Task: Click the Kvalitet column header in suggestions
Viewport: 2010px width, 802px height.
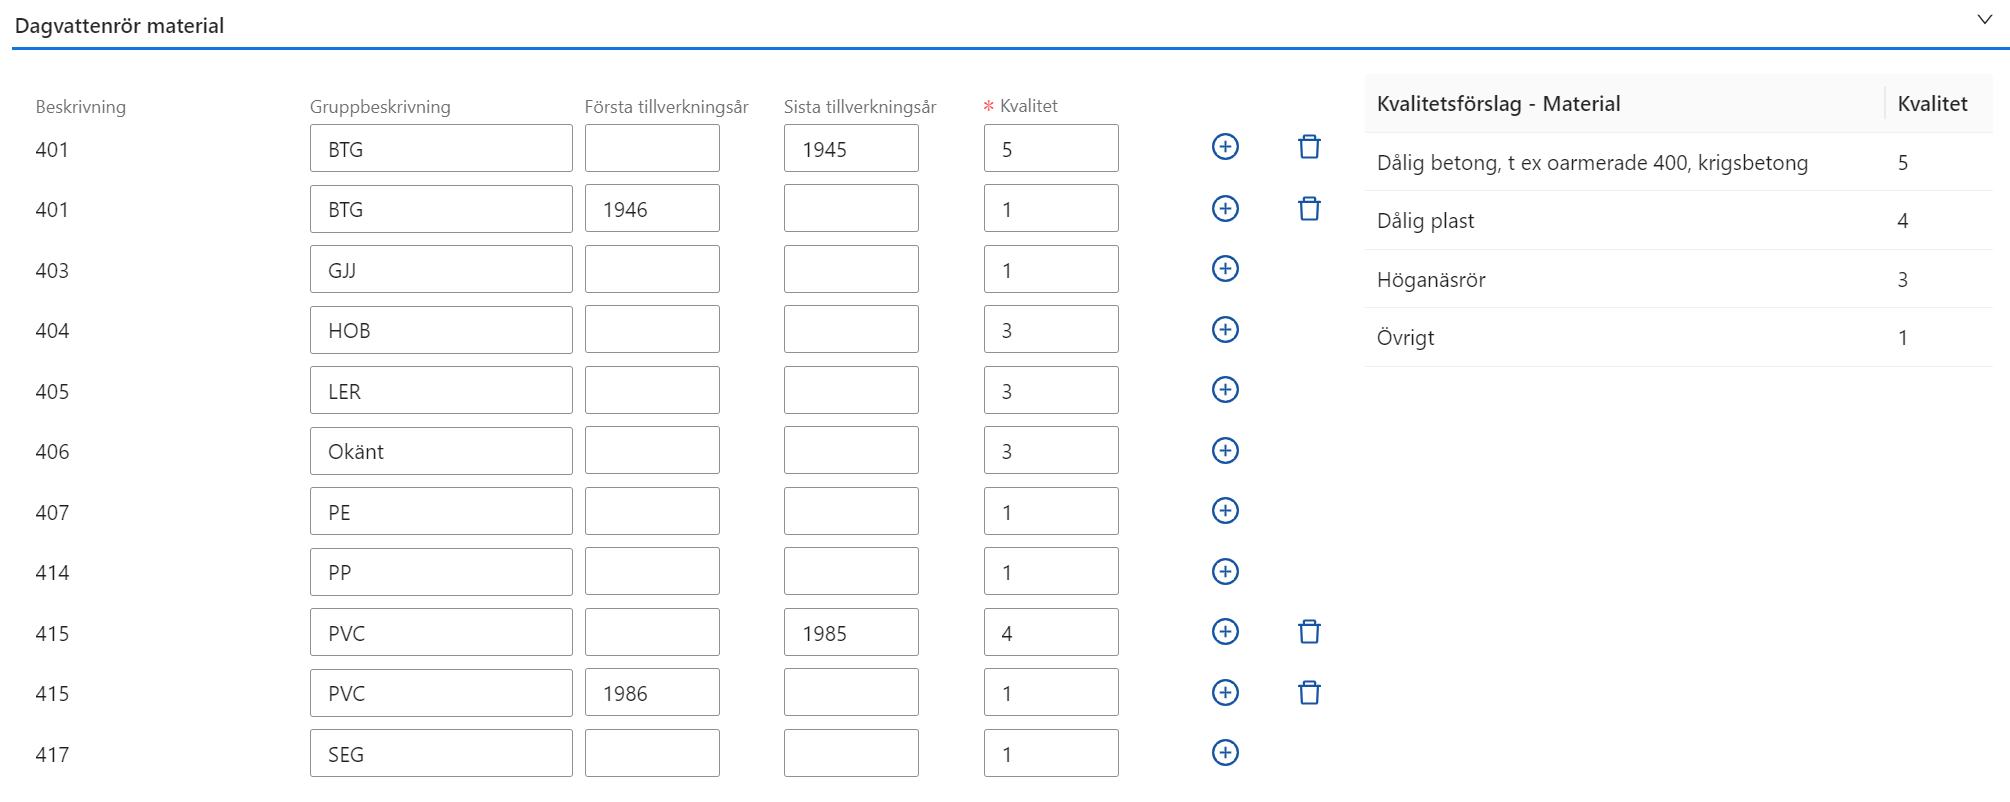Action: (1931, 104)
